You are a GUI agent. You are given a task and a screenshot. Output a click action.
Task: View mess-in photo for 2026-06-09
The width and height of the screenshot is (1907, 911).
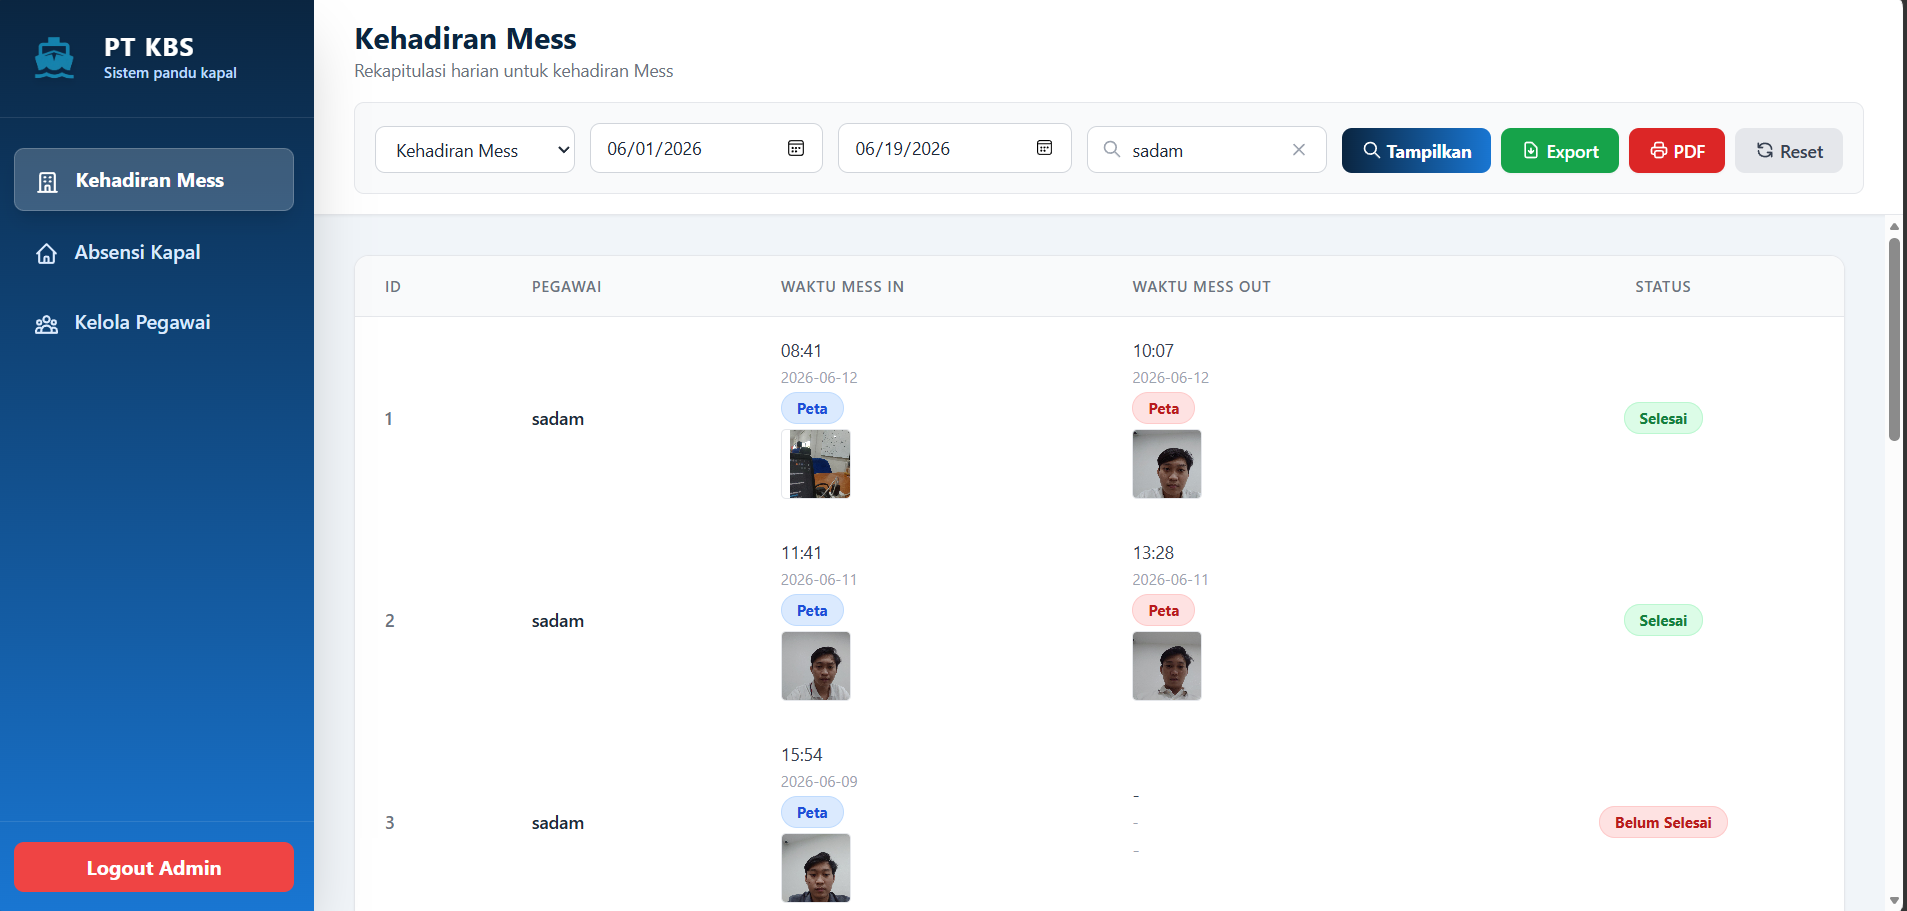click(816, 868)
